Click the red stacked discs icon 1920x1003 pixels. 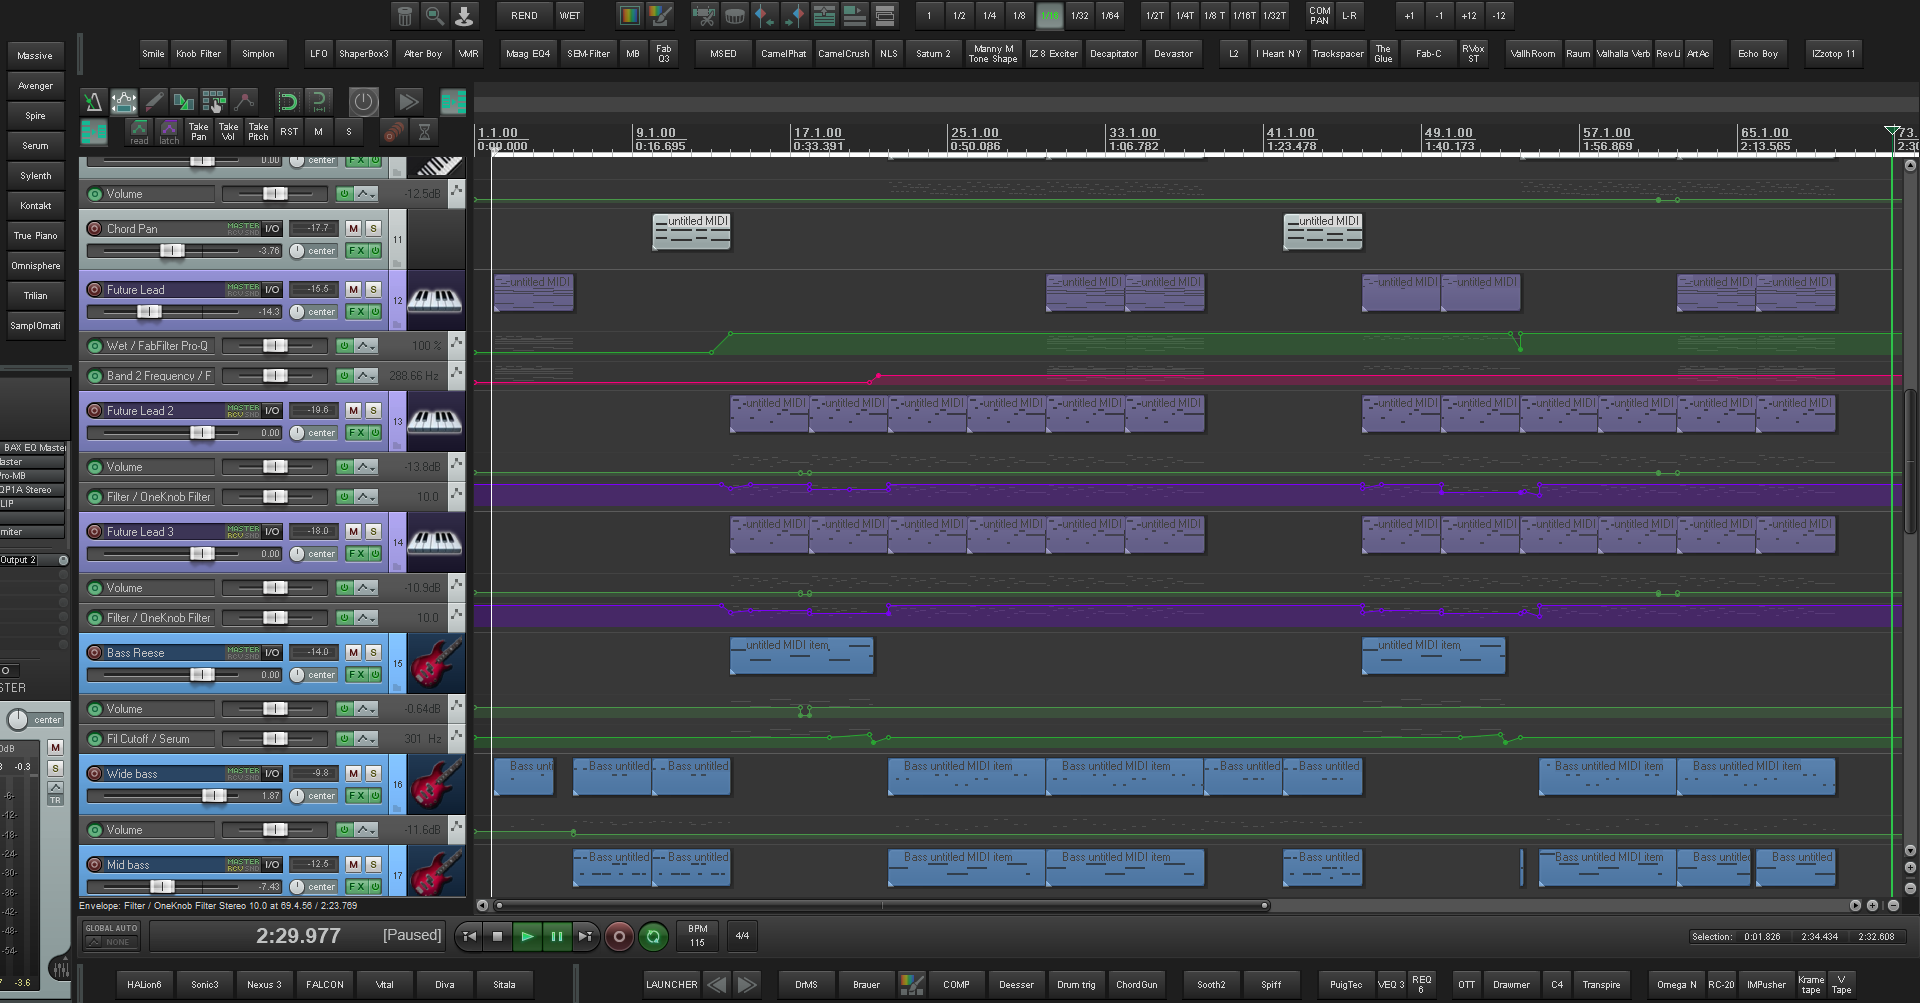394,131
